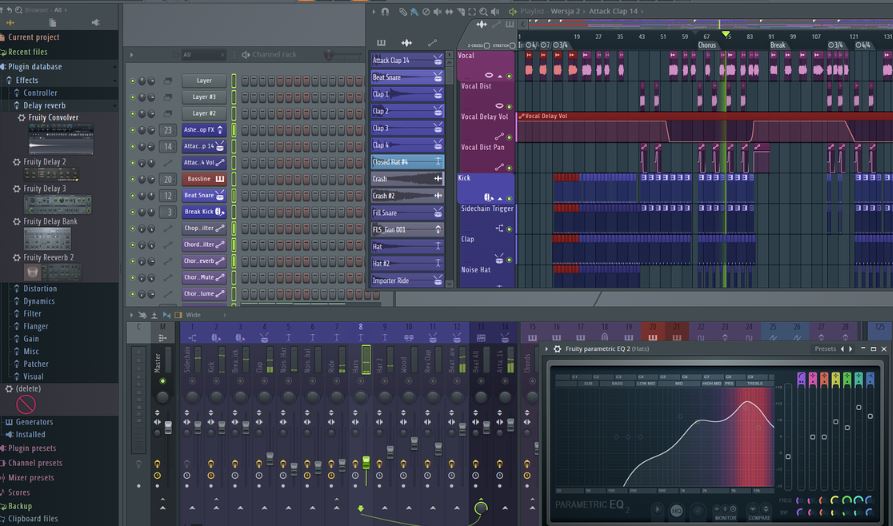Image resolution: width=893 pixels, height=526 pixels.
Task: Click the (delete) prohibition icon in browser
Action: pyautogui.click(x=26, y=405)
